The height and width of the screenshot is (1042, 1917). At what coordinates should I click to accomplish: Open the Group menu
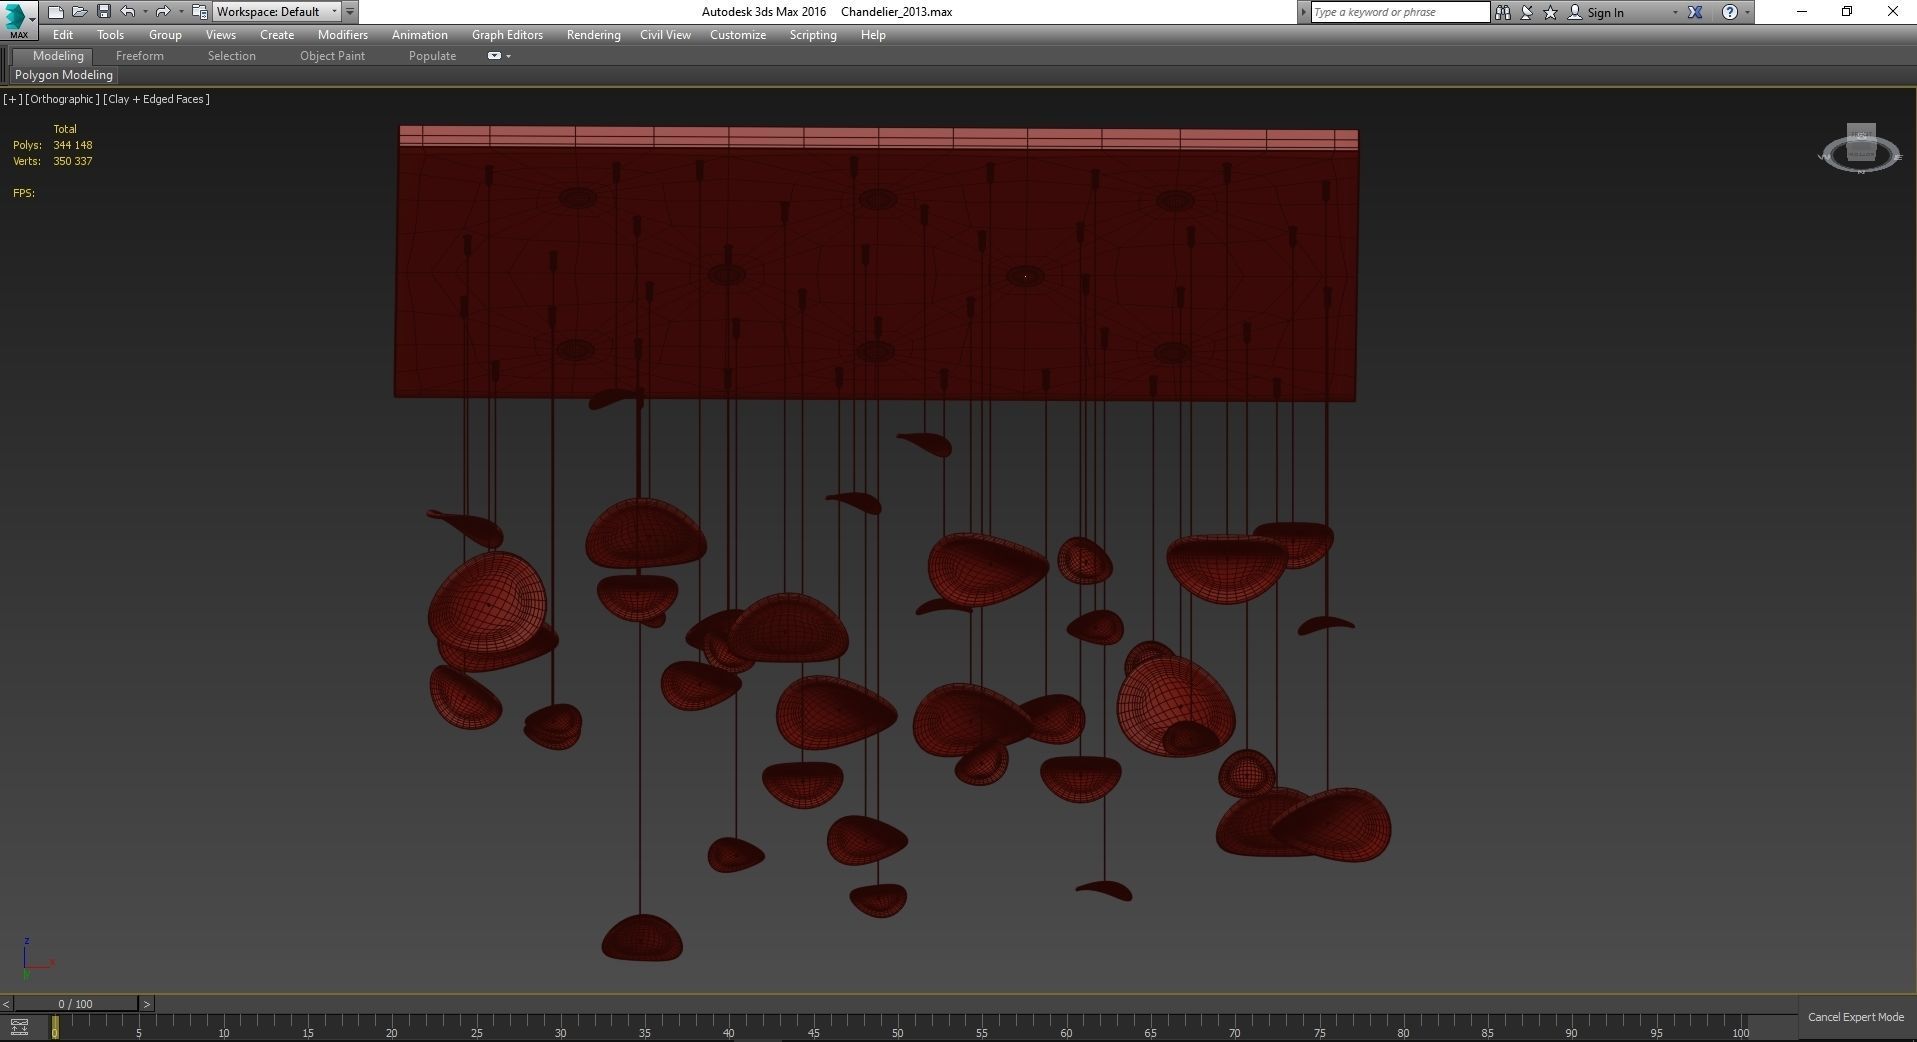point(165,35)
